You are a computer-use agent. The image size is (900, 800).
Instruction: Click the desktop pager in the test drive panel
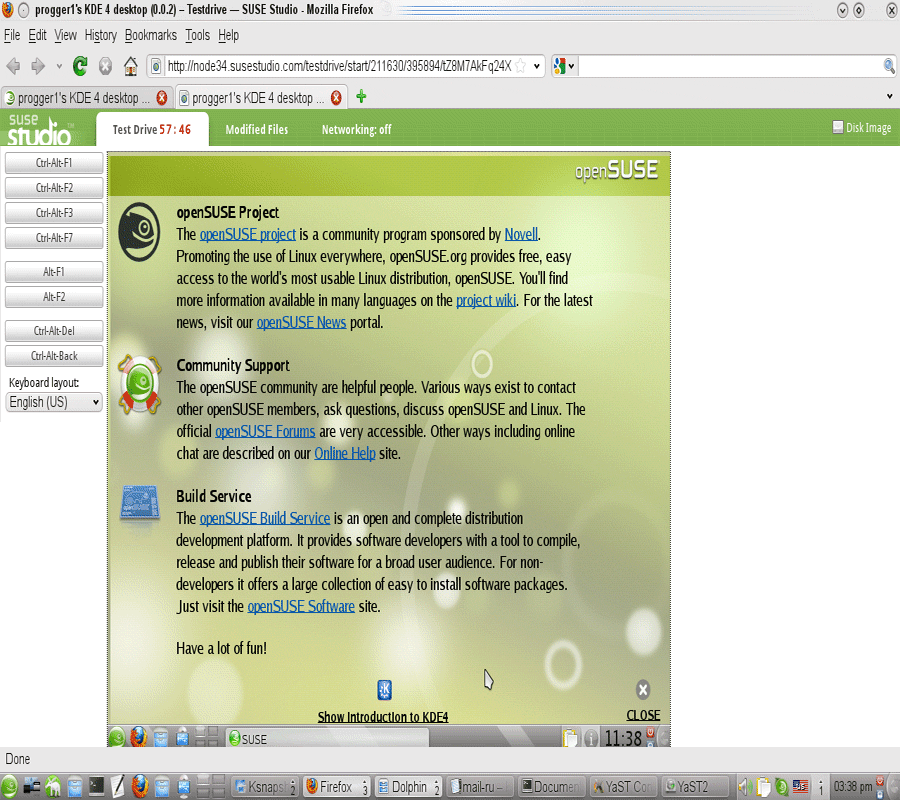point(207,737)
